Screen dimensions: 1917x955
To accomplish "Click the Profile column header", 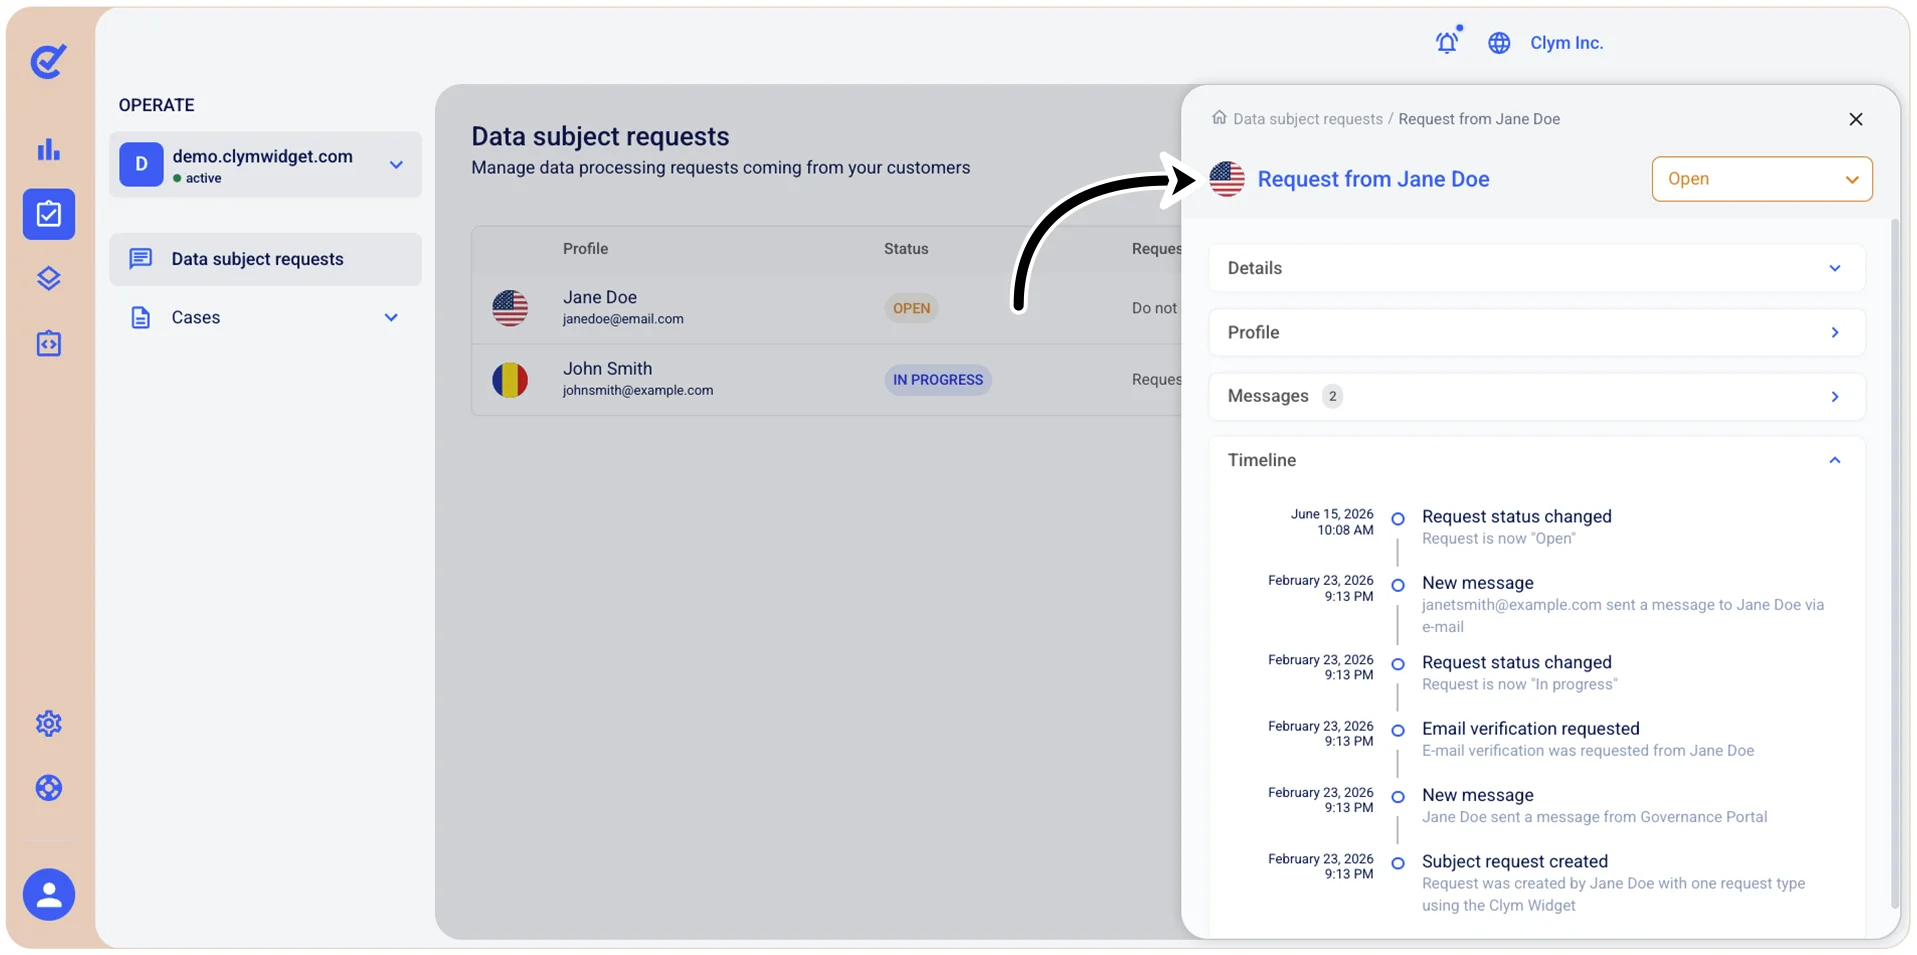I will (585, 249).
